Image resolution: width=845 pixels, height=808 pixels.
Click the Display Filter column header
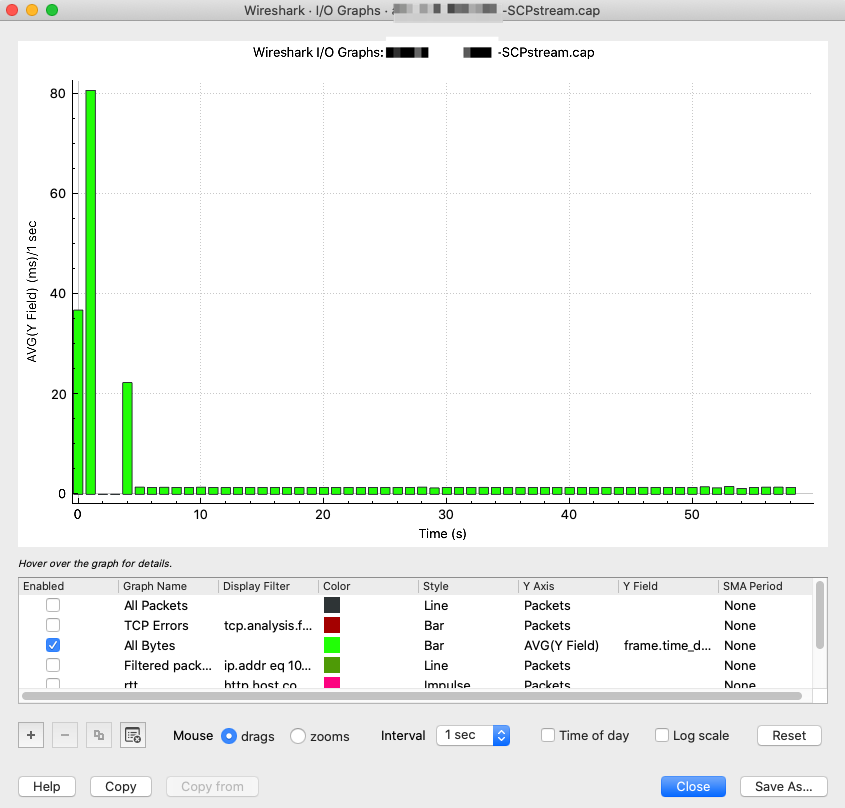click(268, 586)
